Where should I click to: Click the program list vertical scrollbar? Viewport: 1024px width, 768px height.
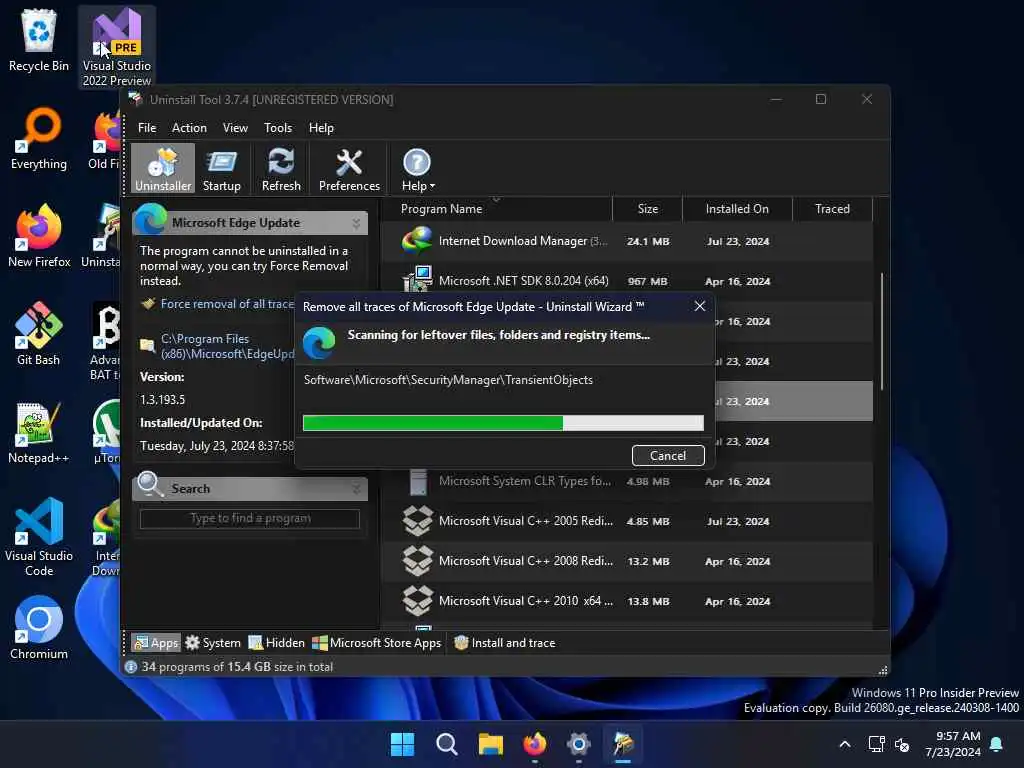882,331
